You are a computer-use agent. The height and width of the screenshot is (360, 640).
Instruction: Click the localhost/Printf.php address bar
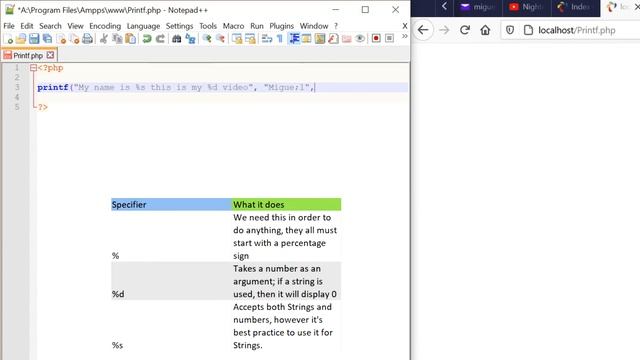pos(576,30)
